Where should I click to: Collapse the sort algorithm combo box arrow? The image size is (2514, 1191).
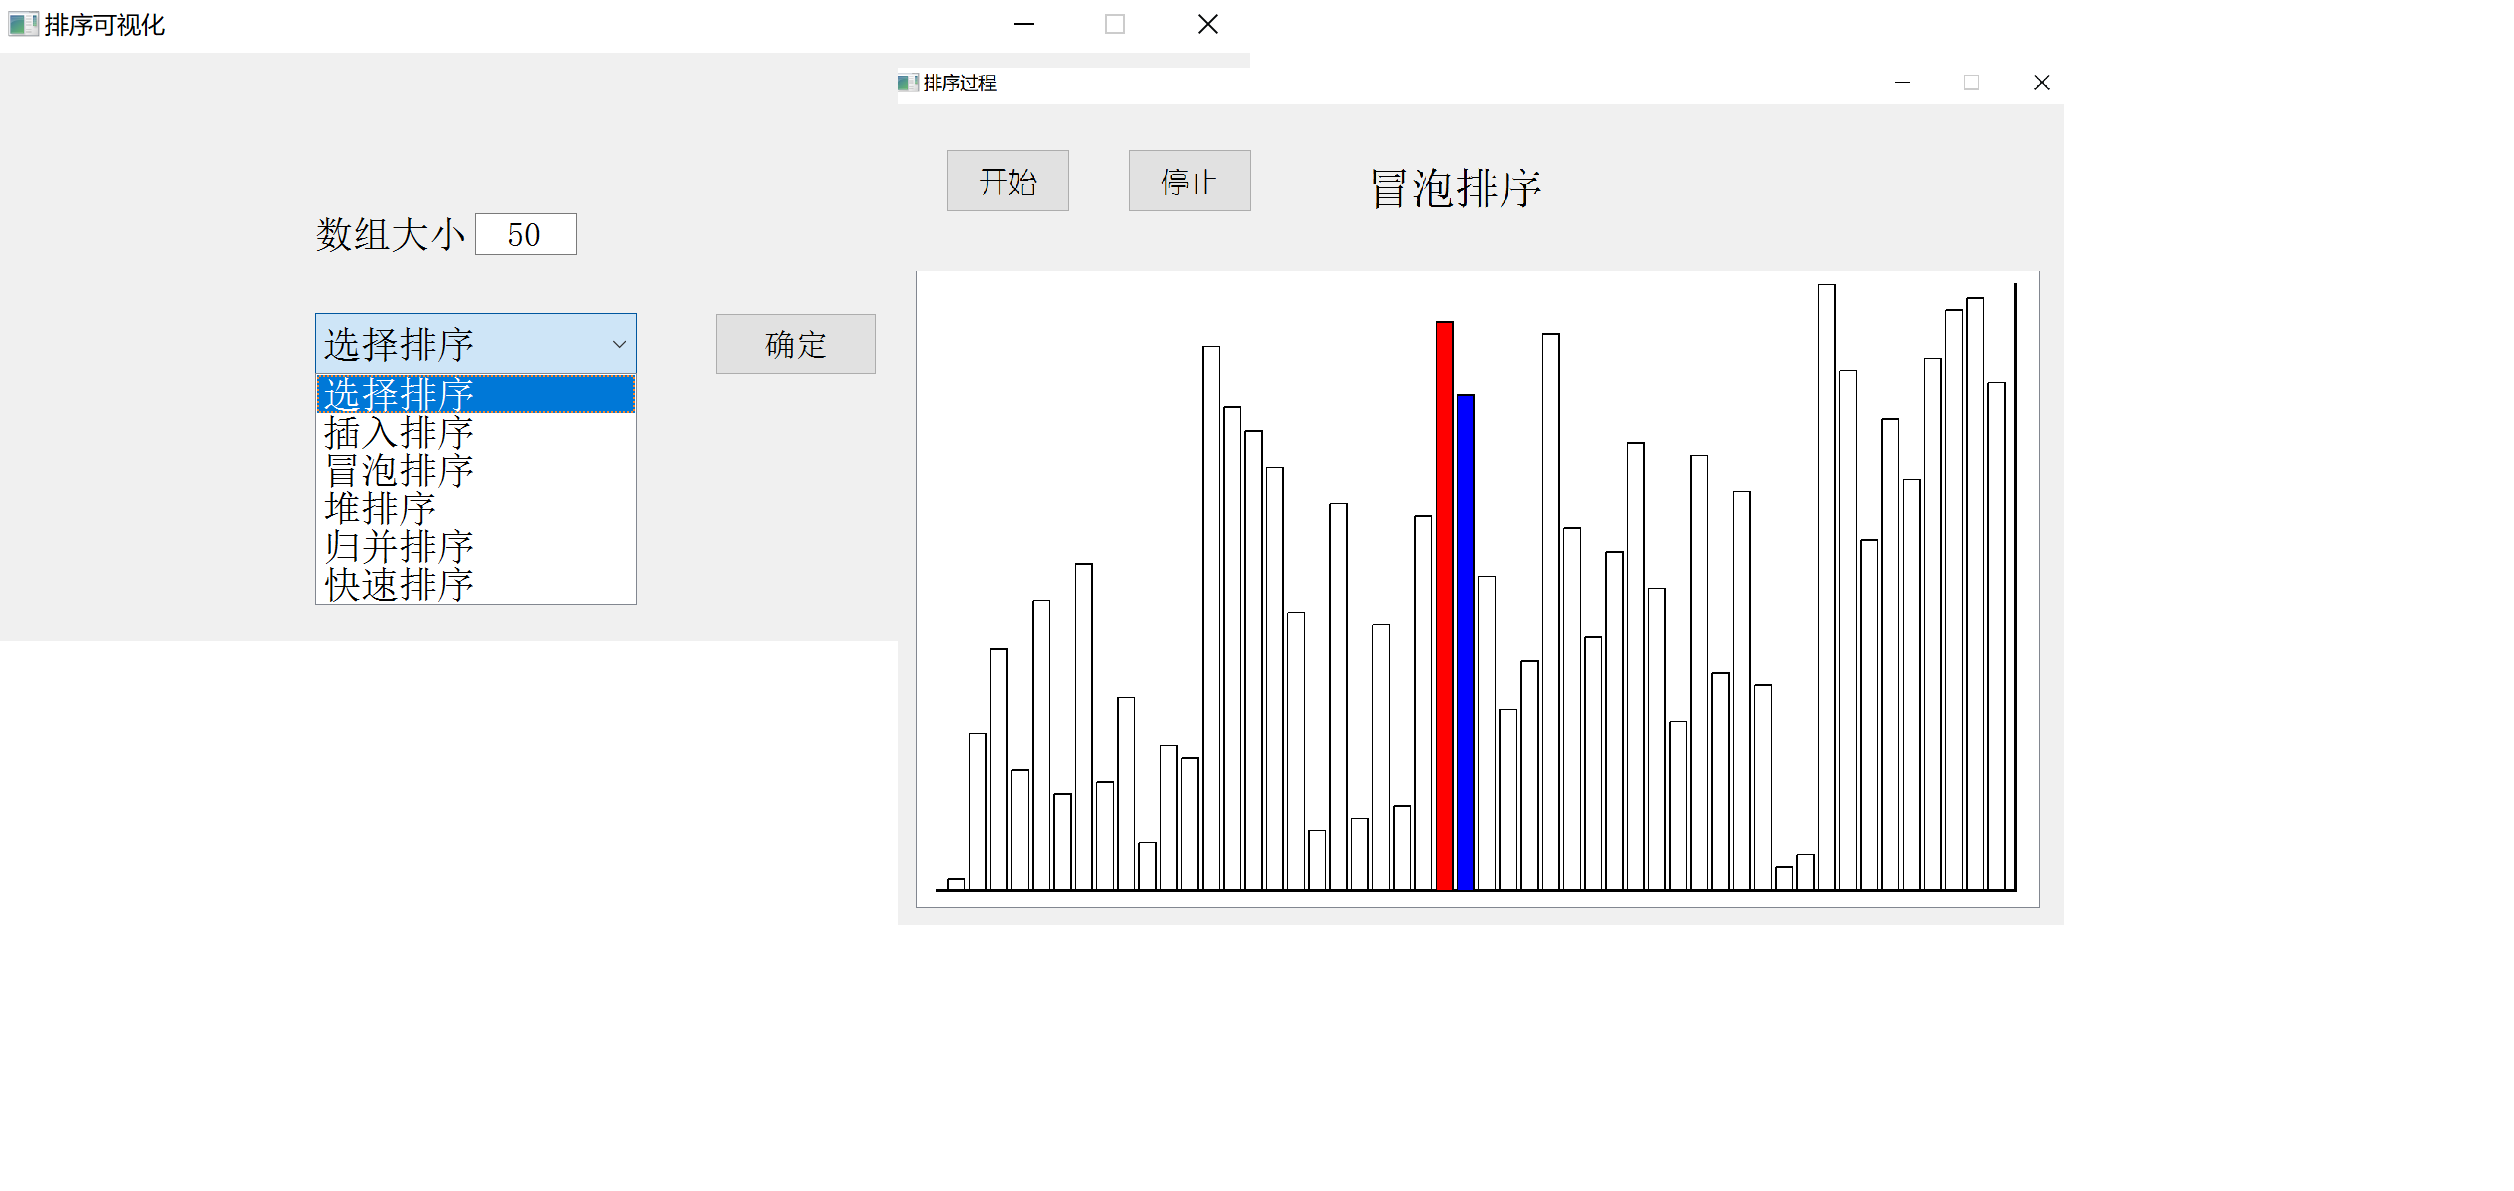[x=619, y=344]
